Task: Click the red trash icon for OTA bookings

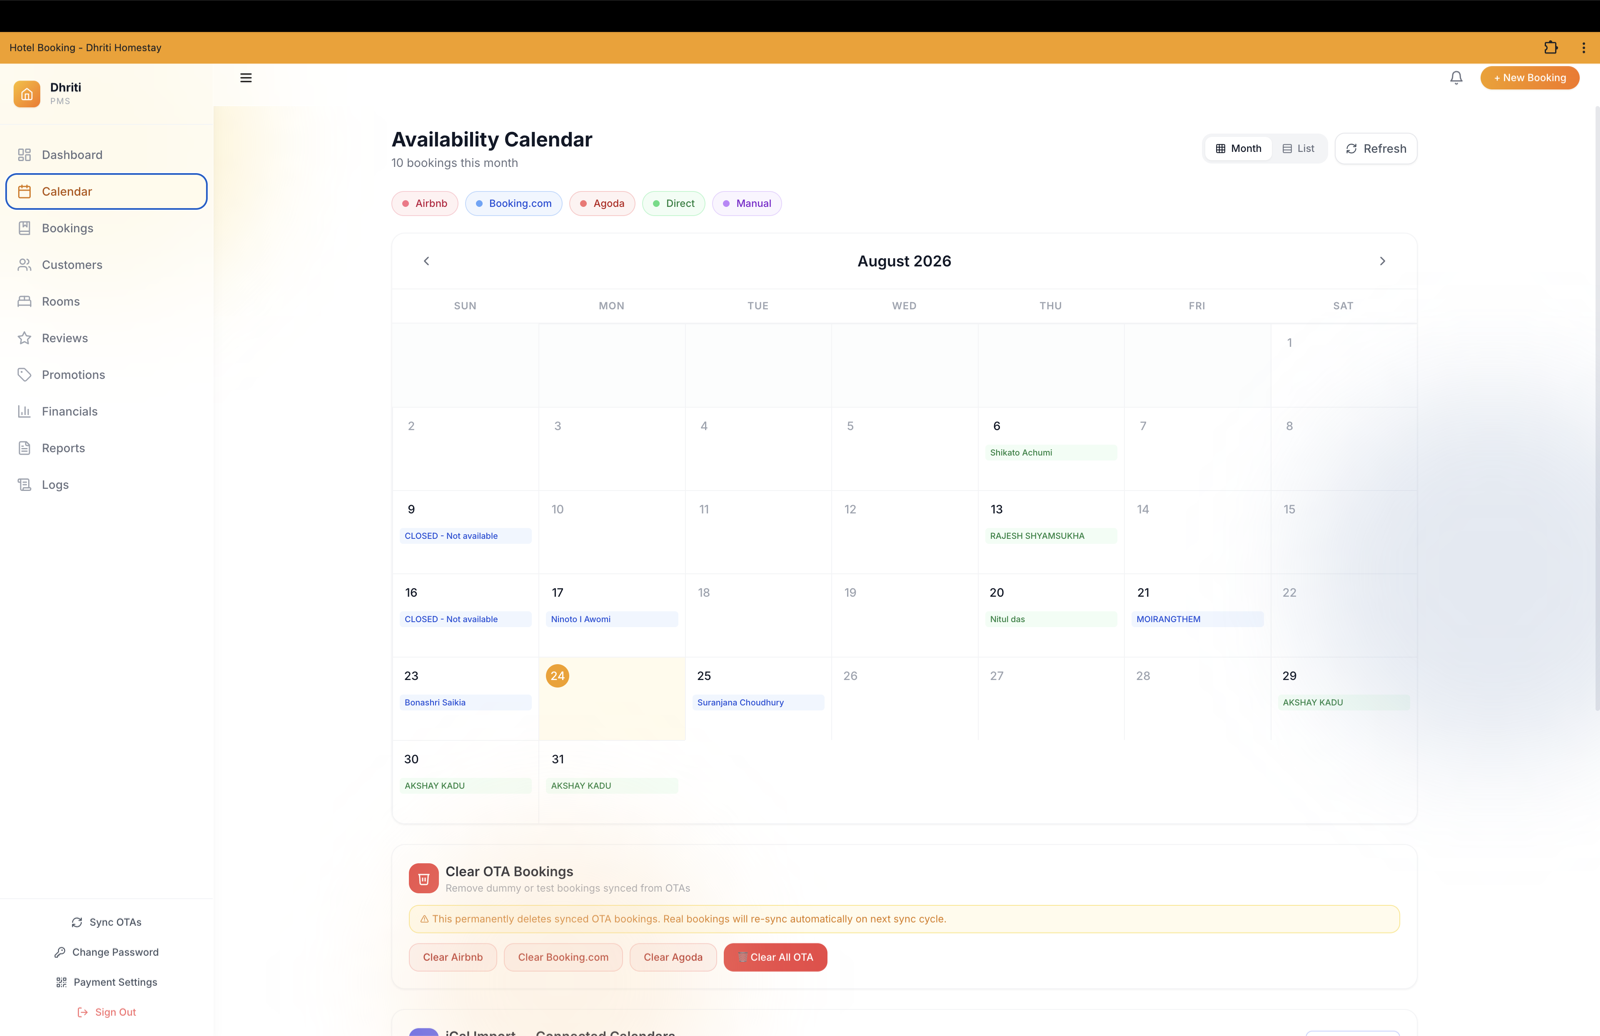Action: coord(424,878)
